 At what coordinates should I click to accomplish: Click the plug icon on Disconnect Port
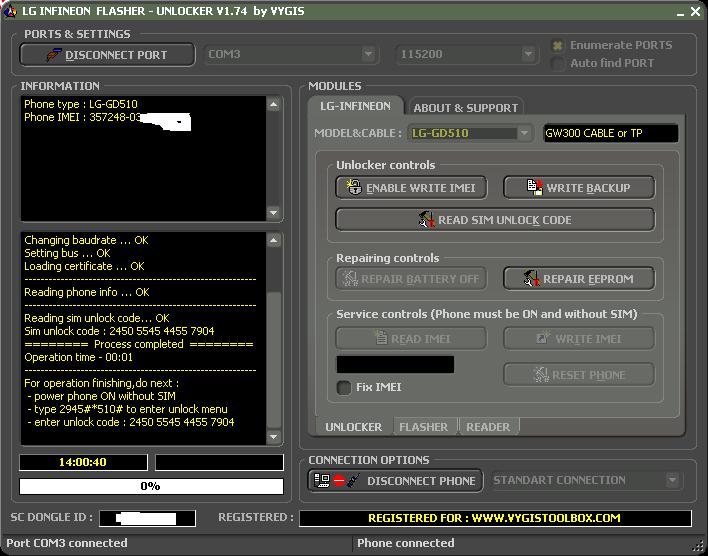point(54,55)
